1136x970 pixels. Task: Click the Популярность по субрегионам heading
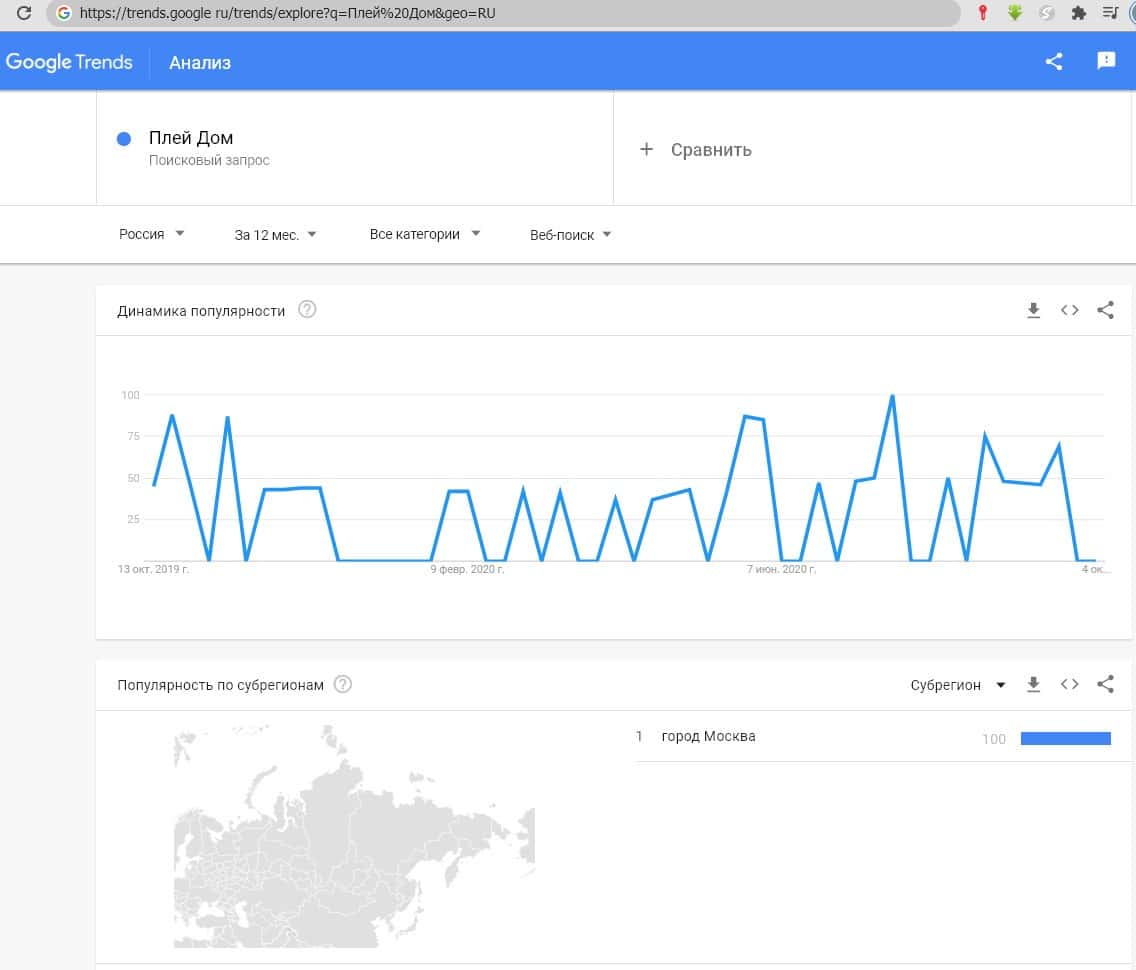tap(220, 685)
